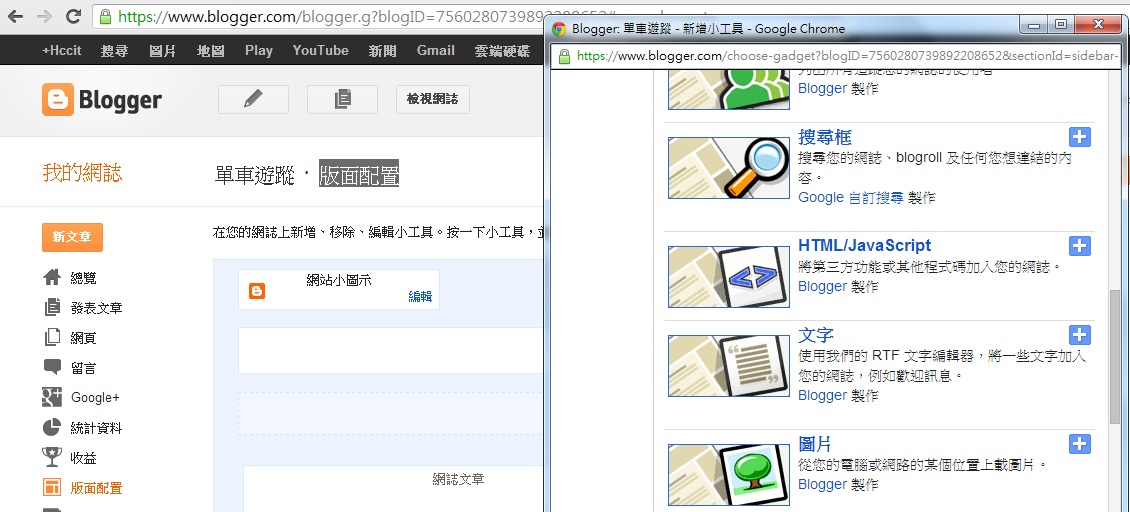Open the 圖片 gadget title link

point(815,443)
